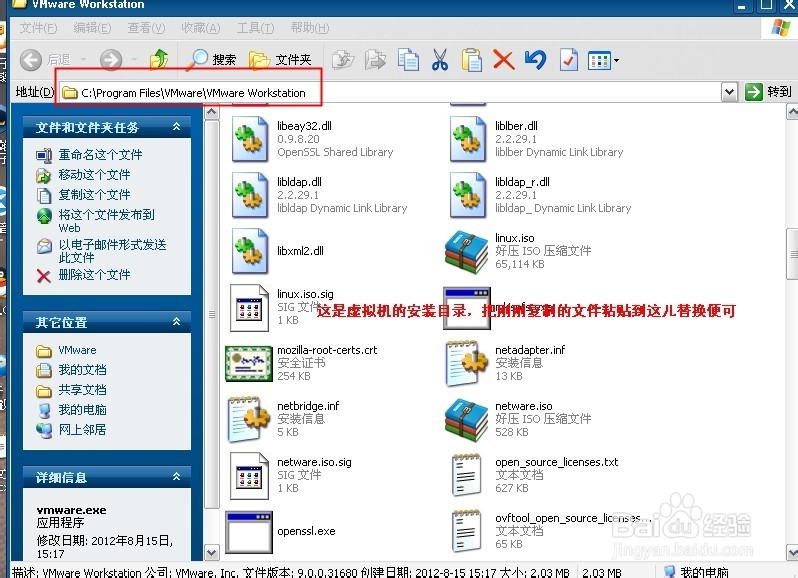Open the 编辑(E) menu
Viewport: 798px width, 578px height.
(92, 28)
